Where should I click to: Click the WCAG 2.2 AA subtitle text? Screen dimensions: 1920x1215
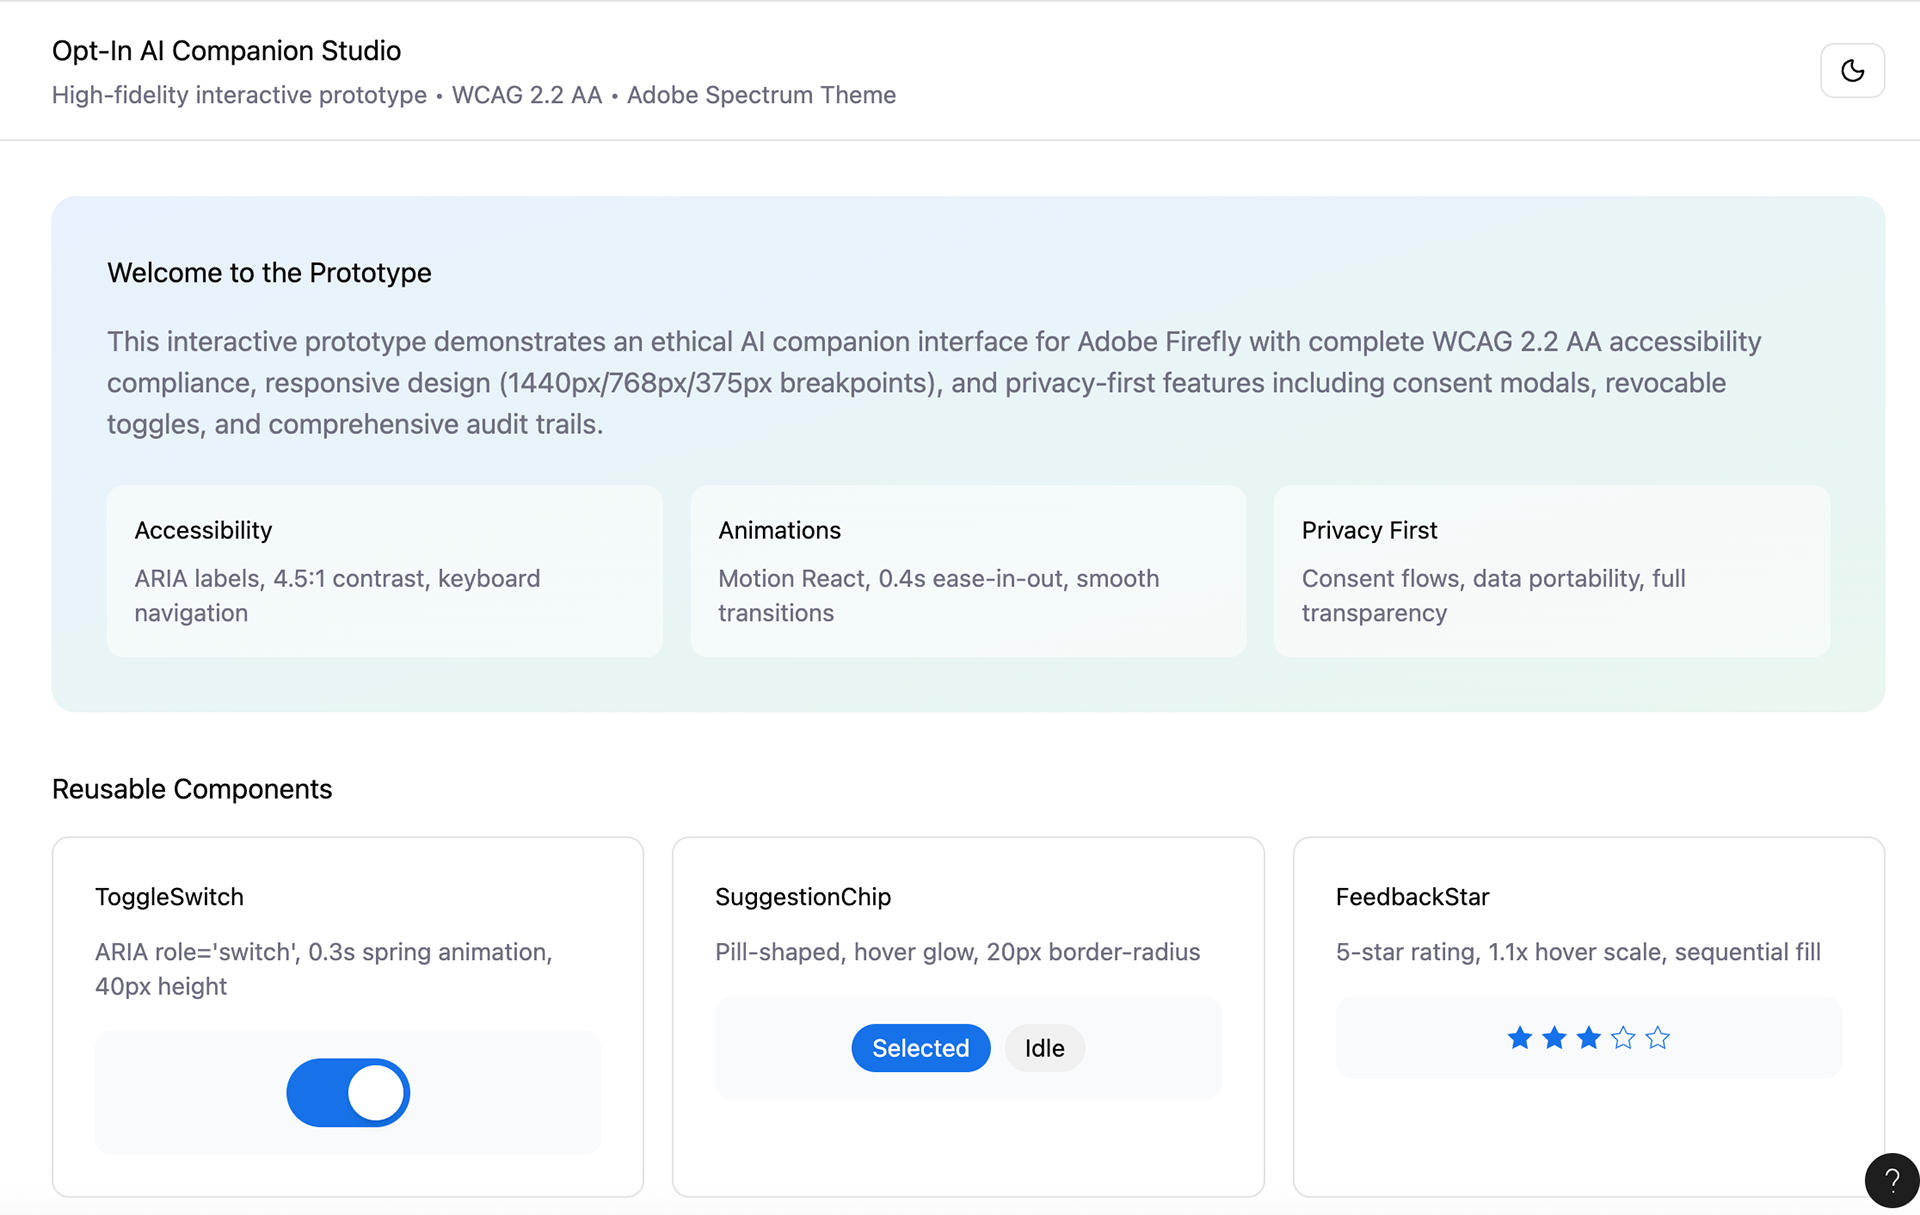(526, 95)
